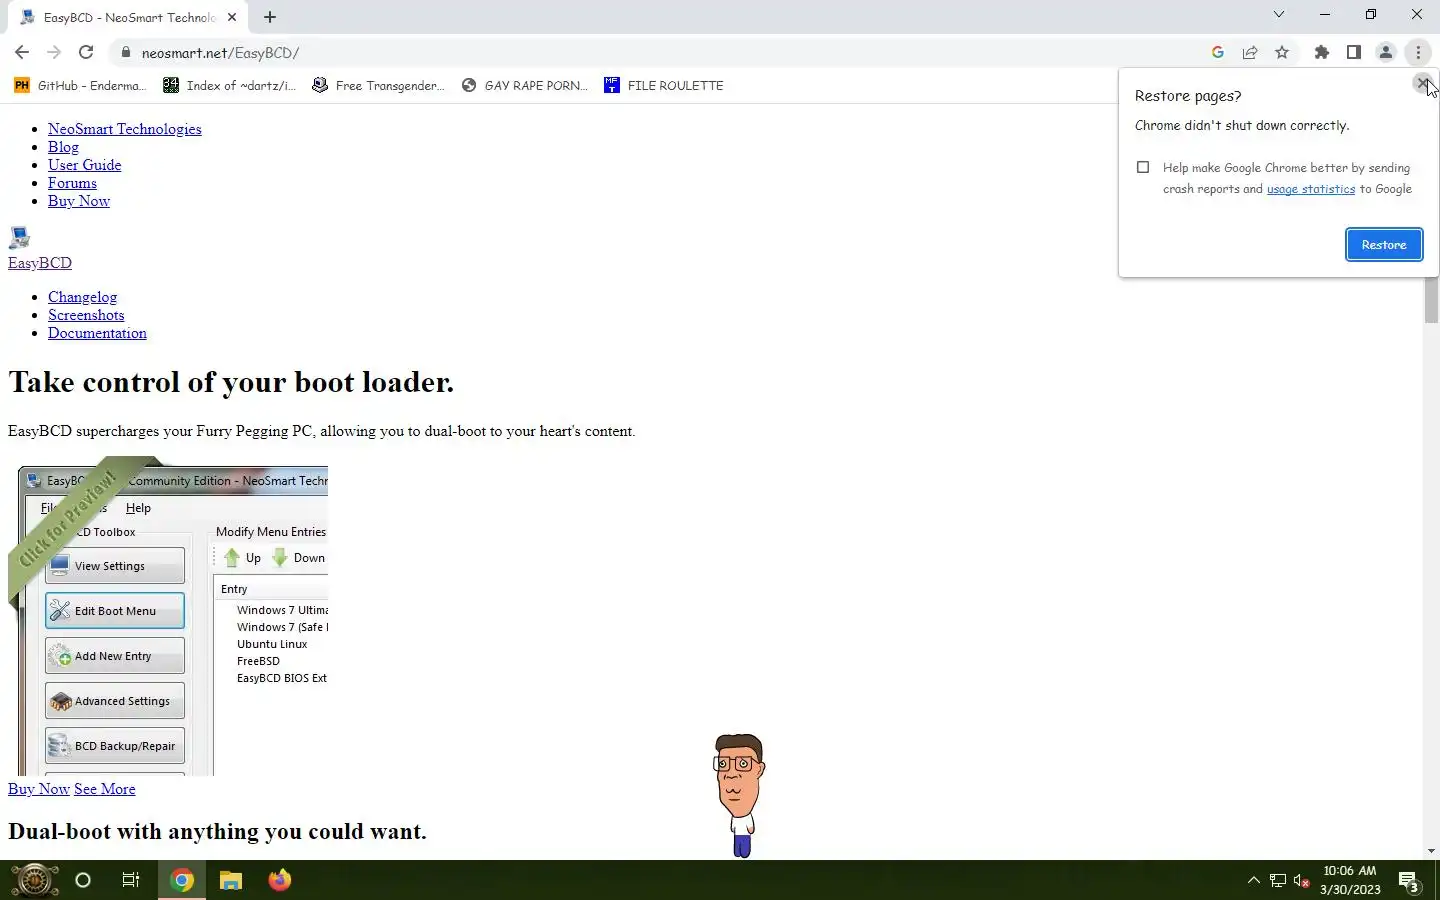This screenshot has width=1440, height=900.
Task: Open the Index of ~dartz bookmark
Action: click(x=229, y=85)
